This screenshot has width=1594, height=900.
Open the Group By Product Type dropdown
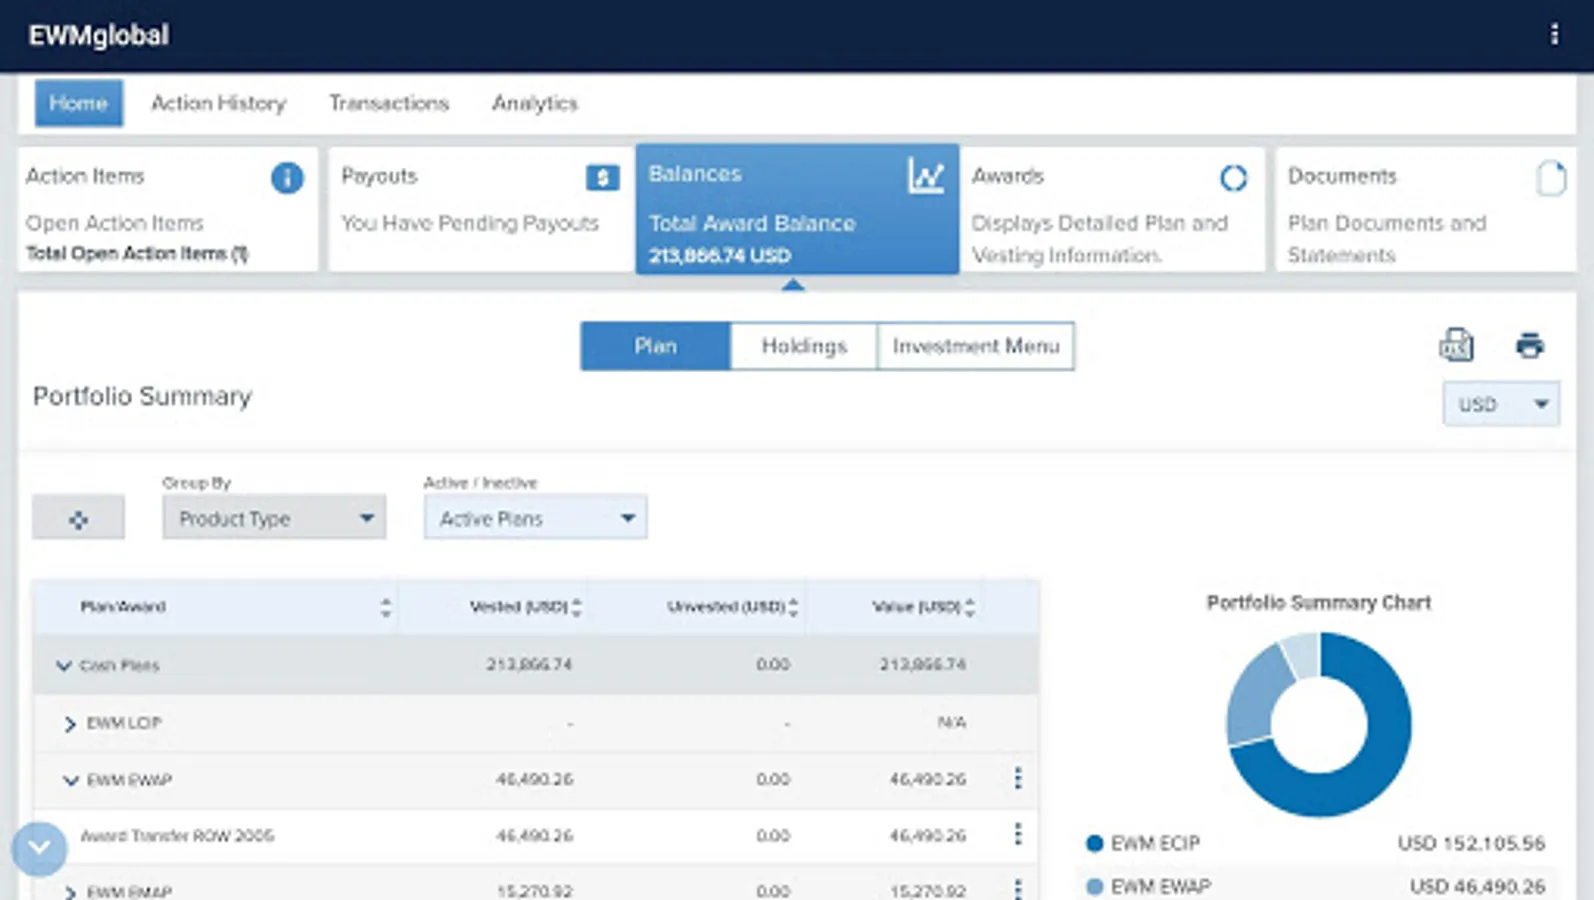tap(274, 518)
